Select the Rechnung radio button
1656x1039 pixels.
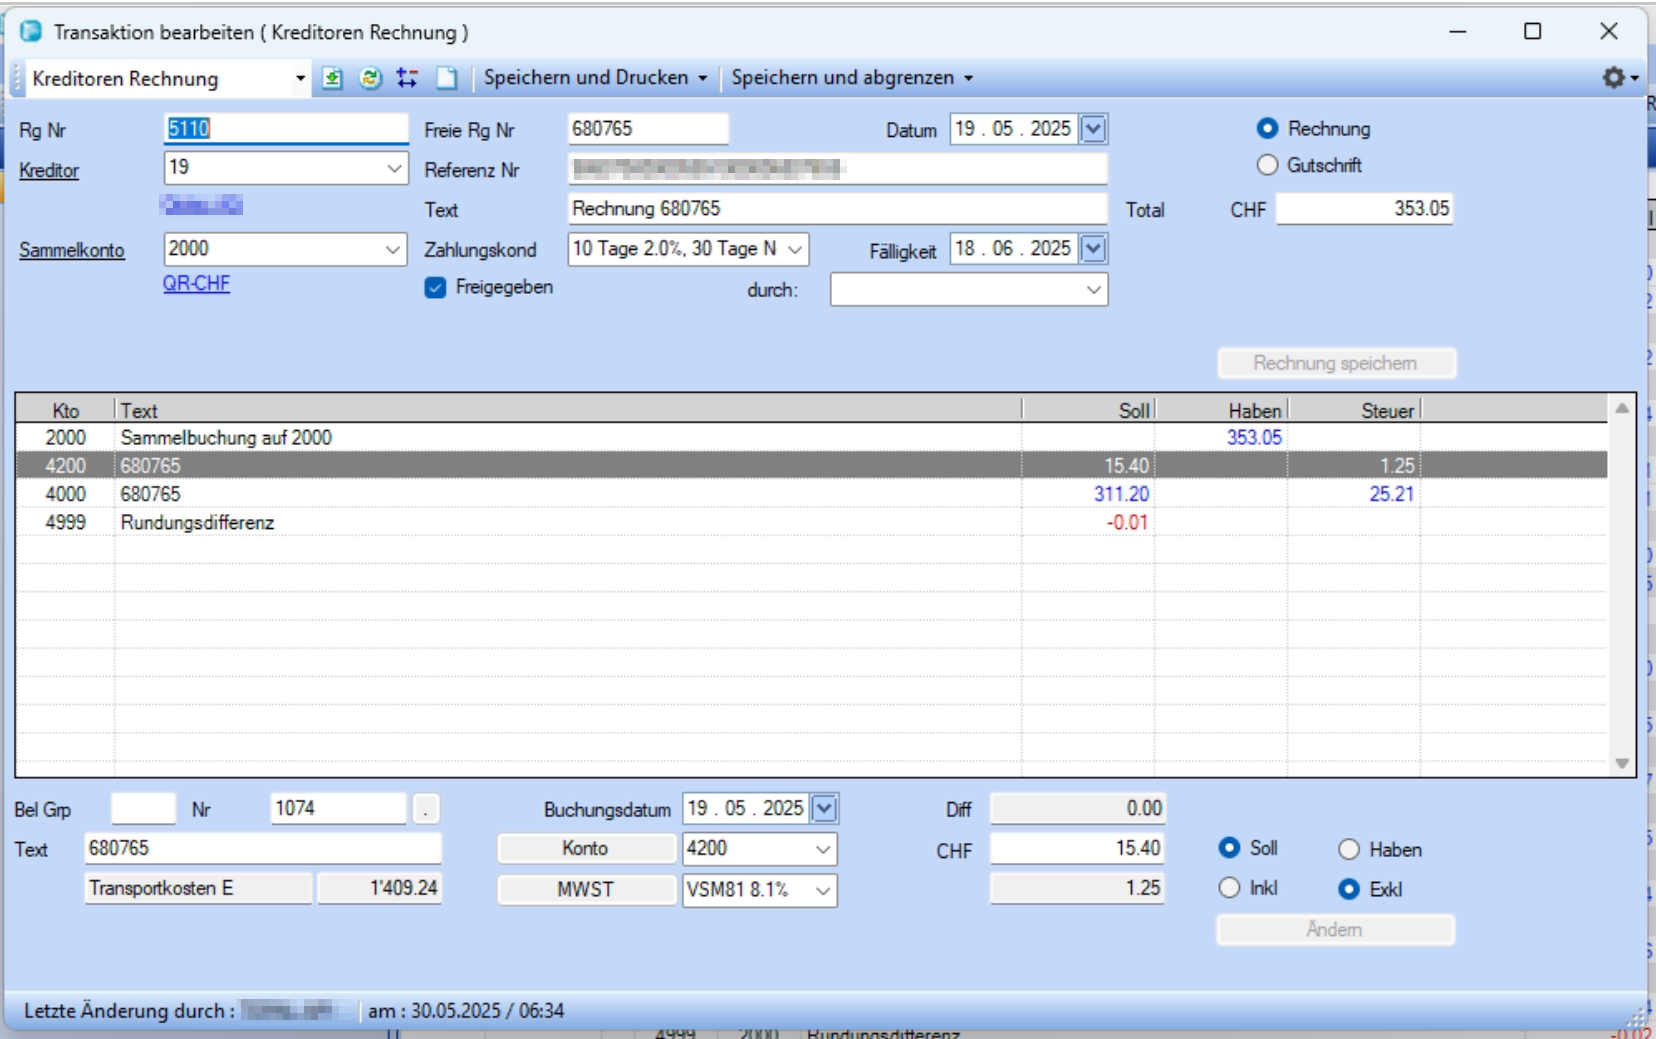[x=1267, y=128]
